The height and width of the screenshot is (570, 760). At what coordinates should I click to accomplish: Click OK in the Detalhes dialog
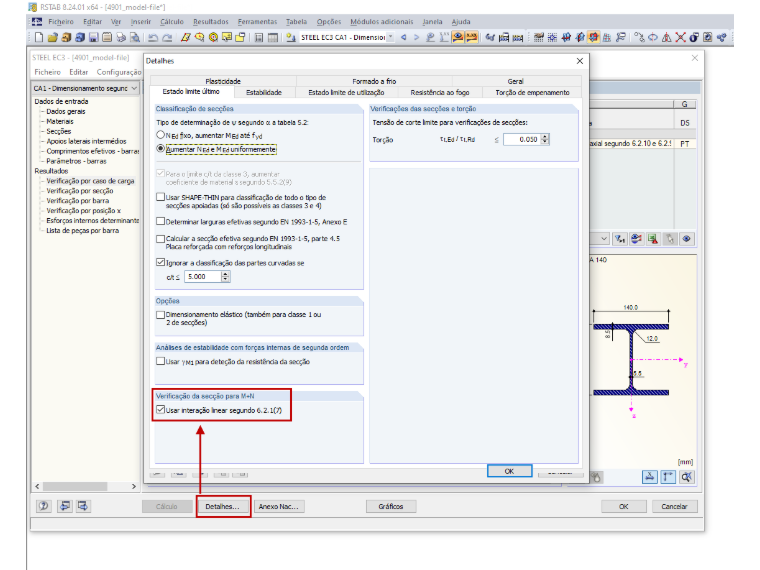[x=509, y=471]
